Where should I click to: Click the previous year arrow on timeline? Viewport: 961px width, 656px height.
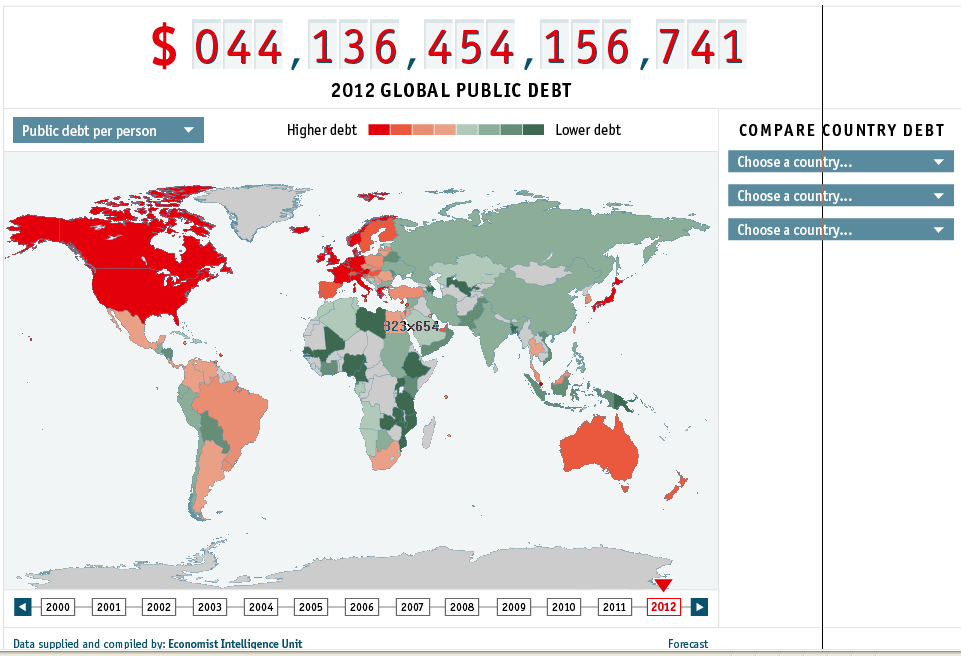(x=23, y=607)
